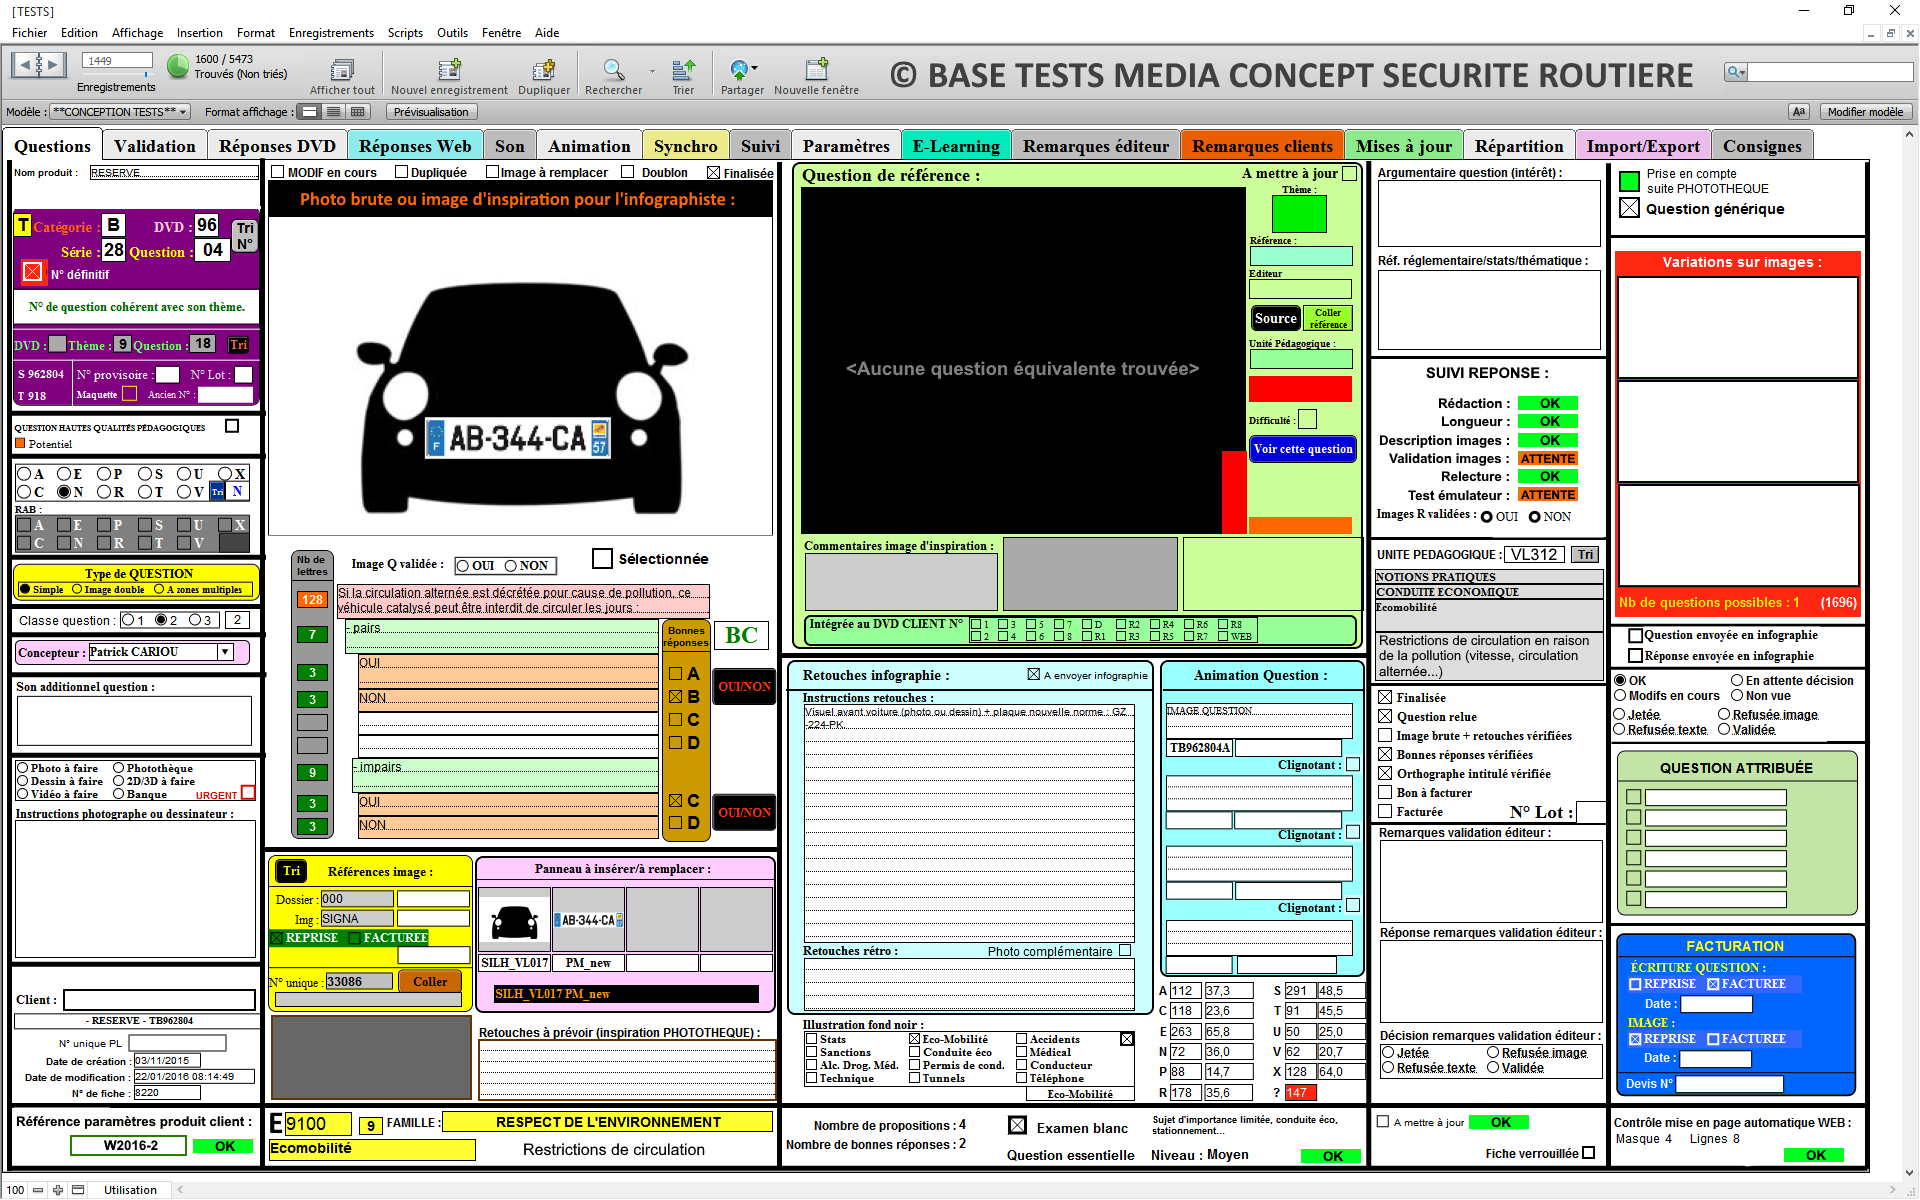
Task: Go to the next record arrow
Action: tap(54, 65)
